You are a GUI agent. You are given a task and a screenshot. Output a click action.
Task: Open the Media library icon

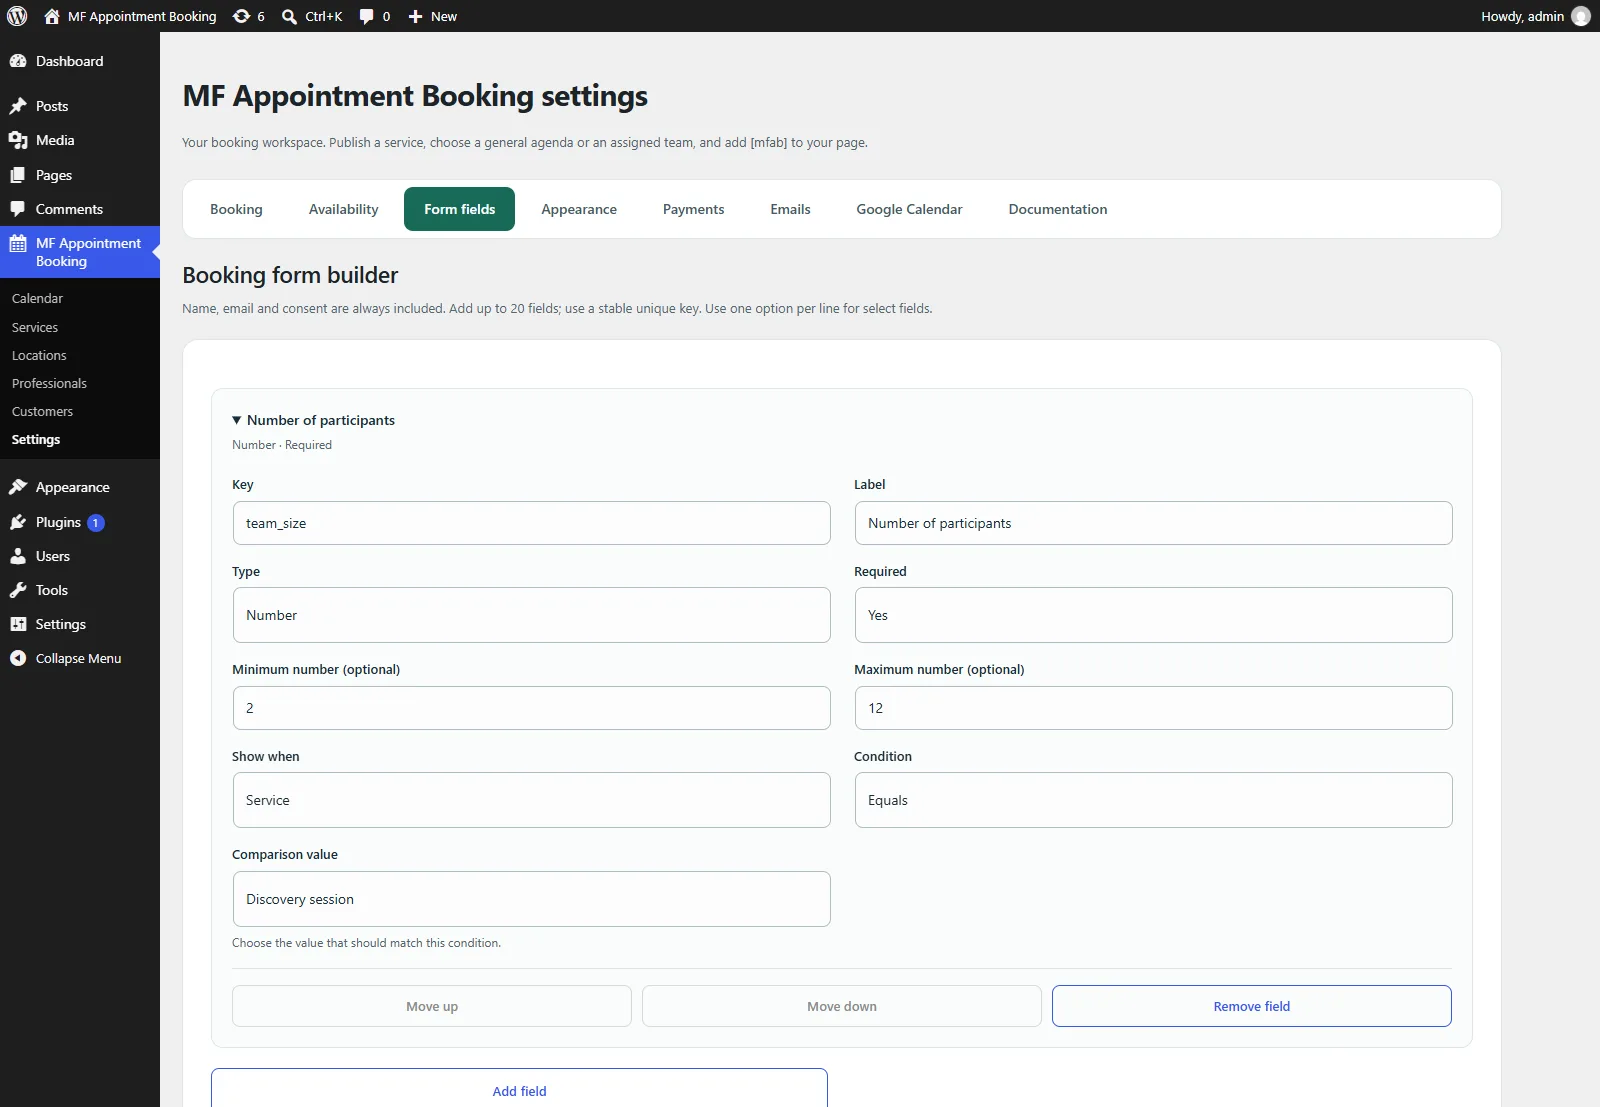coord(18,140)
